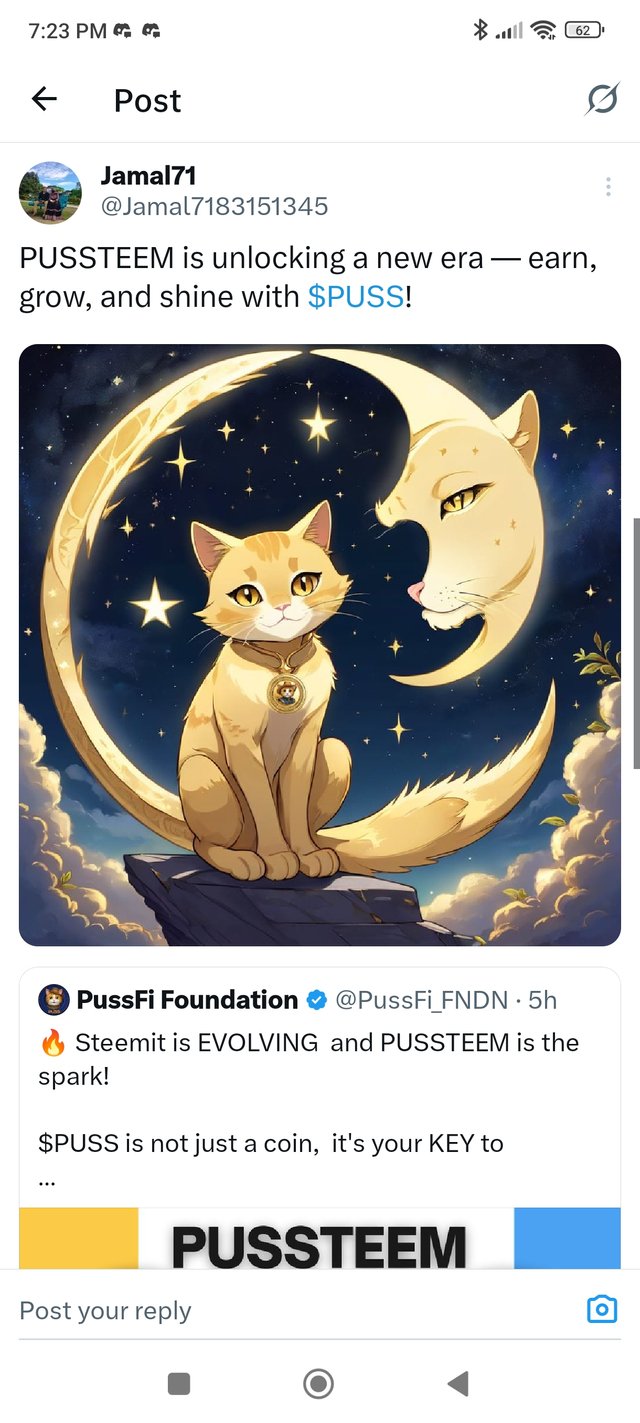
Task: Open the $PUSS cashtag link
Action: 356,296
